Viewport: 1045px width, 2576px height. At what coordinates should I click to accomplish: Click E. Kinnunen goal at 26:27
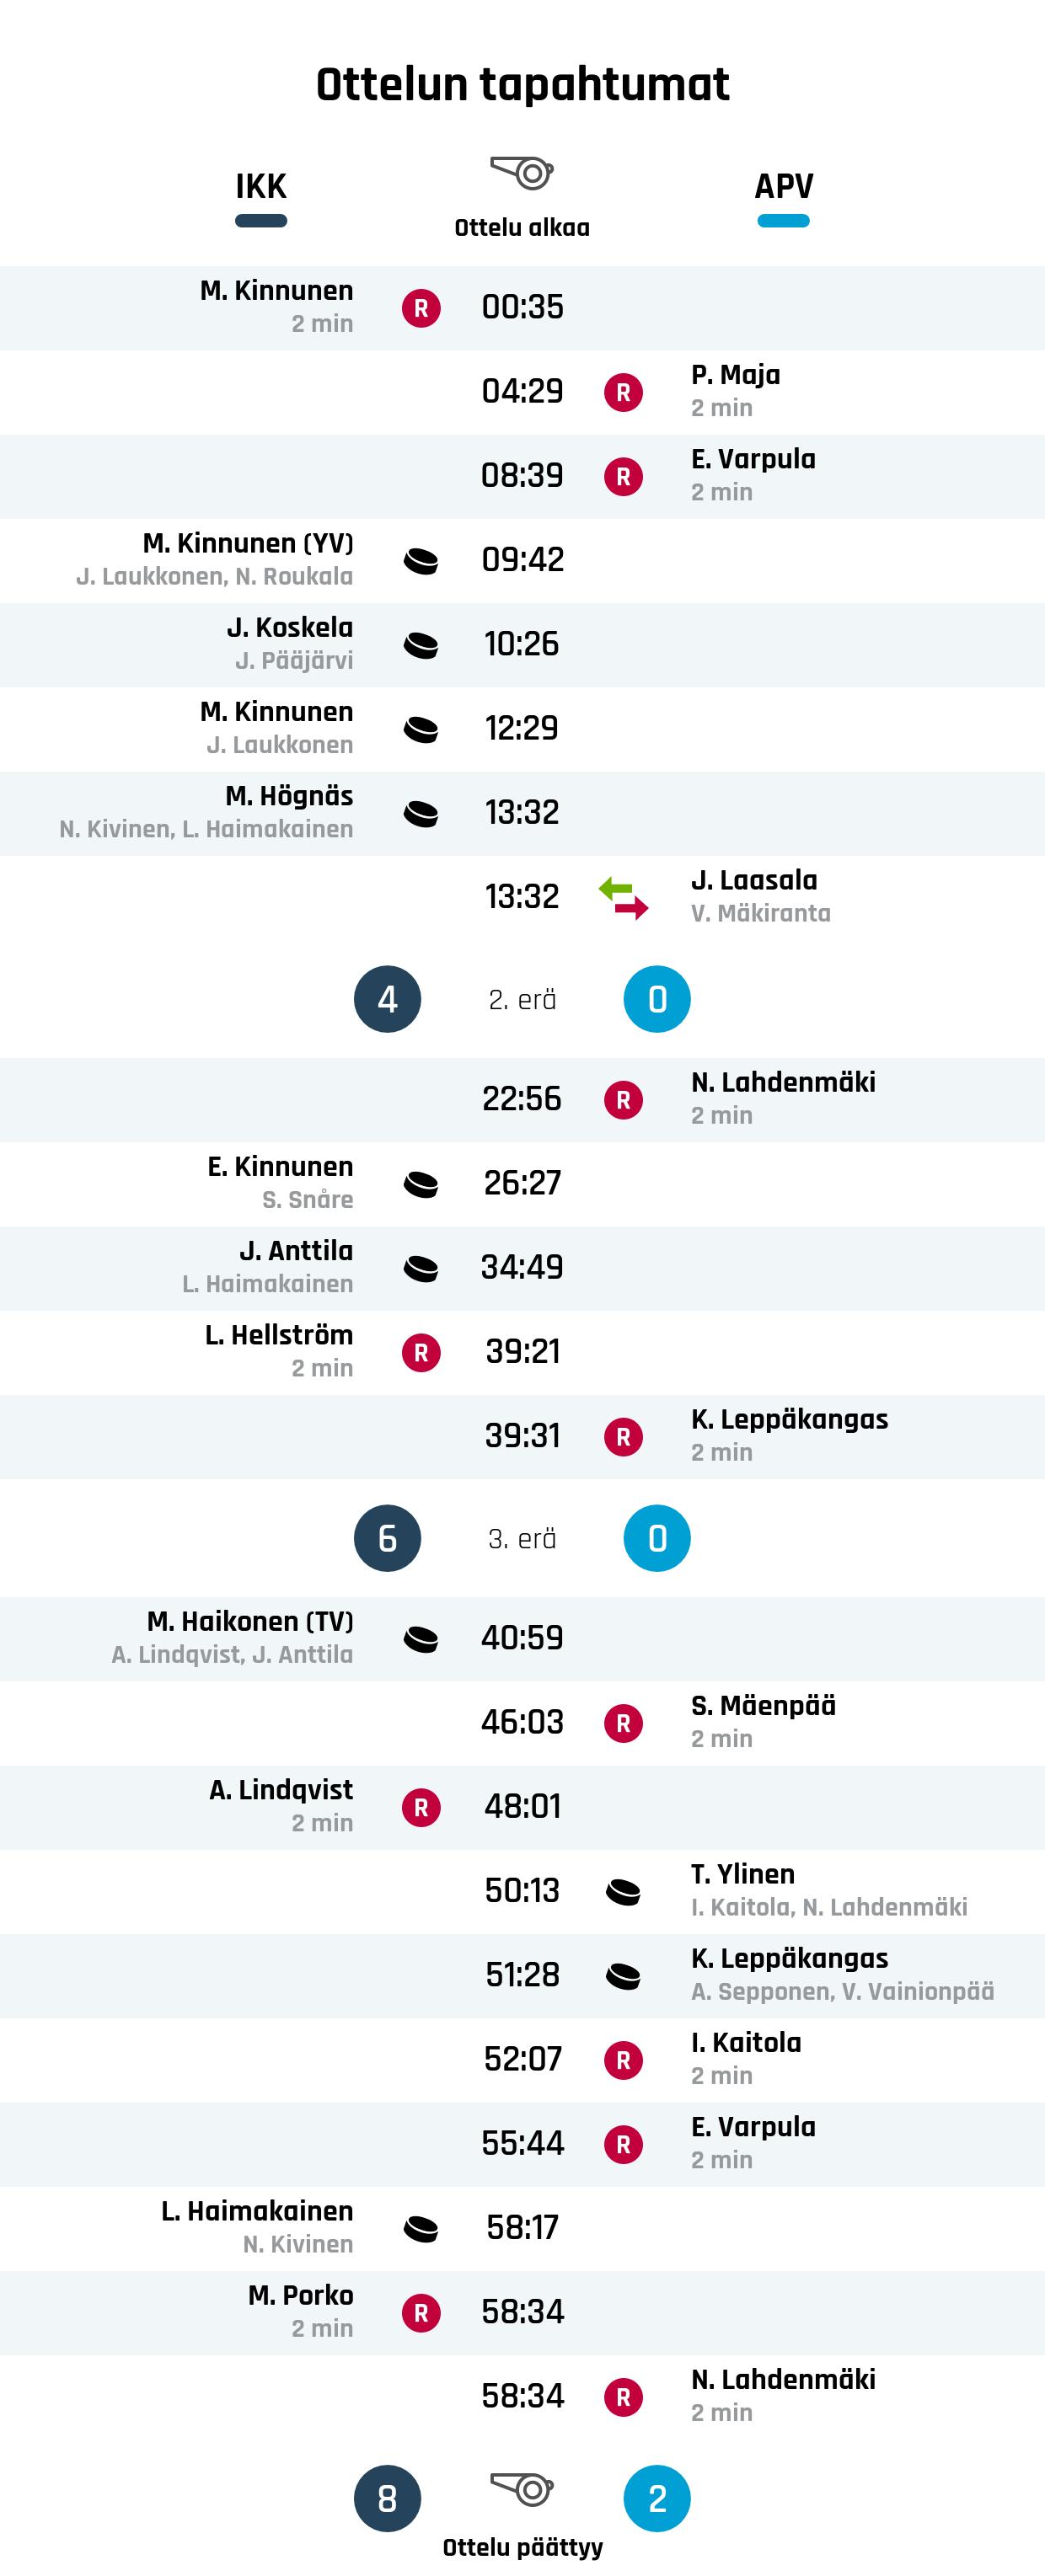click(280, 1167)
